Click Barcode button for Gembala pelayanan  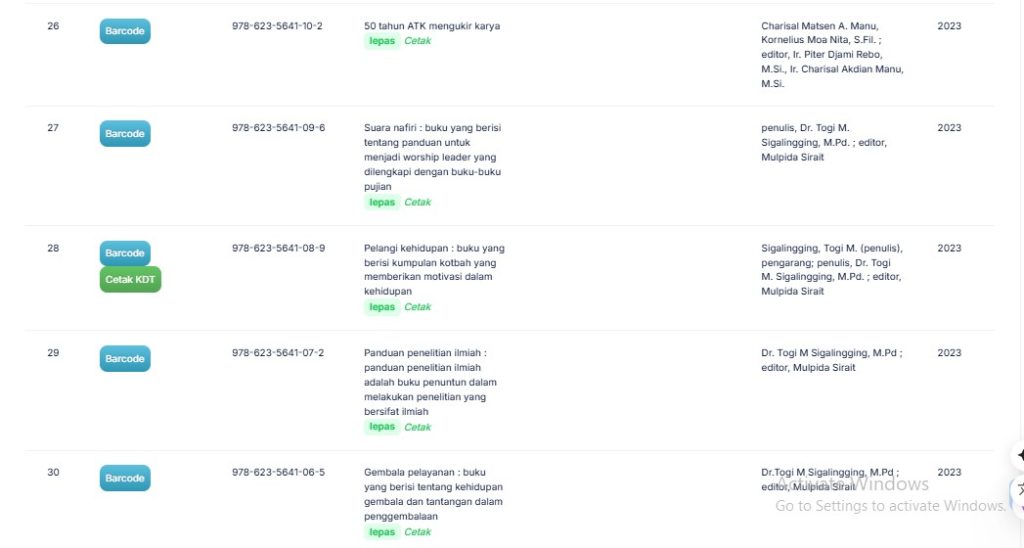click(125, 478)
